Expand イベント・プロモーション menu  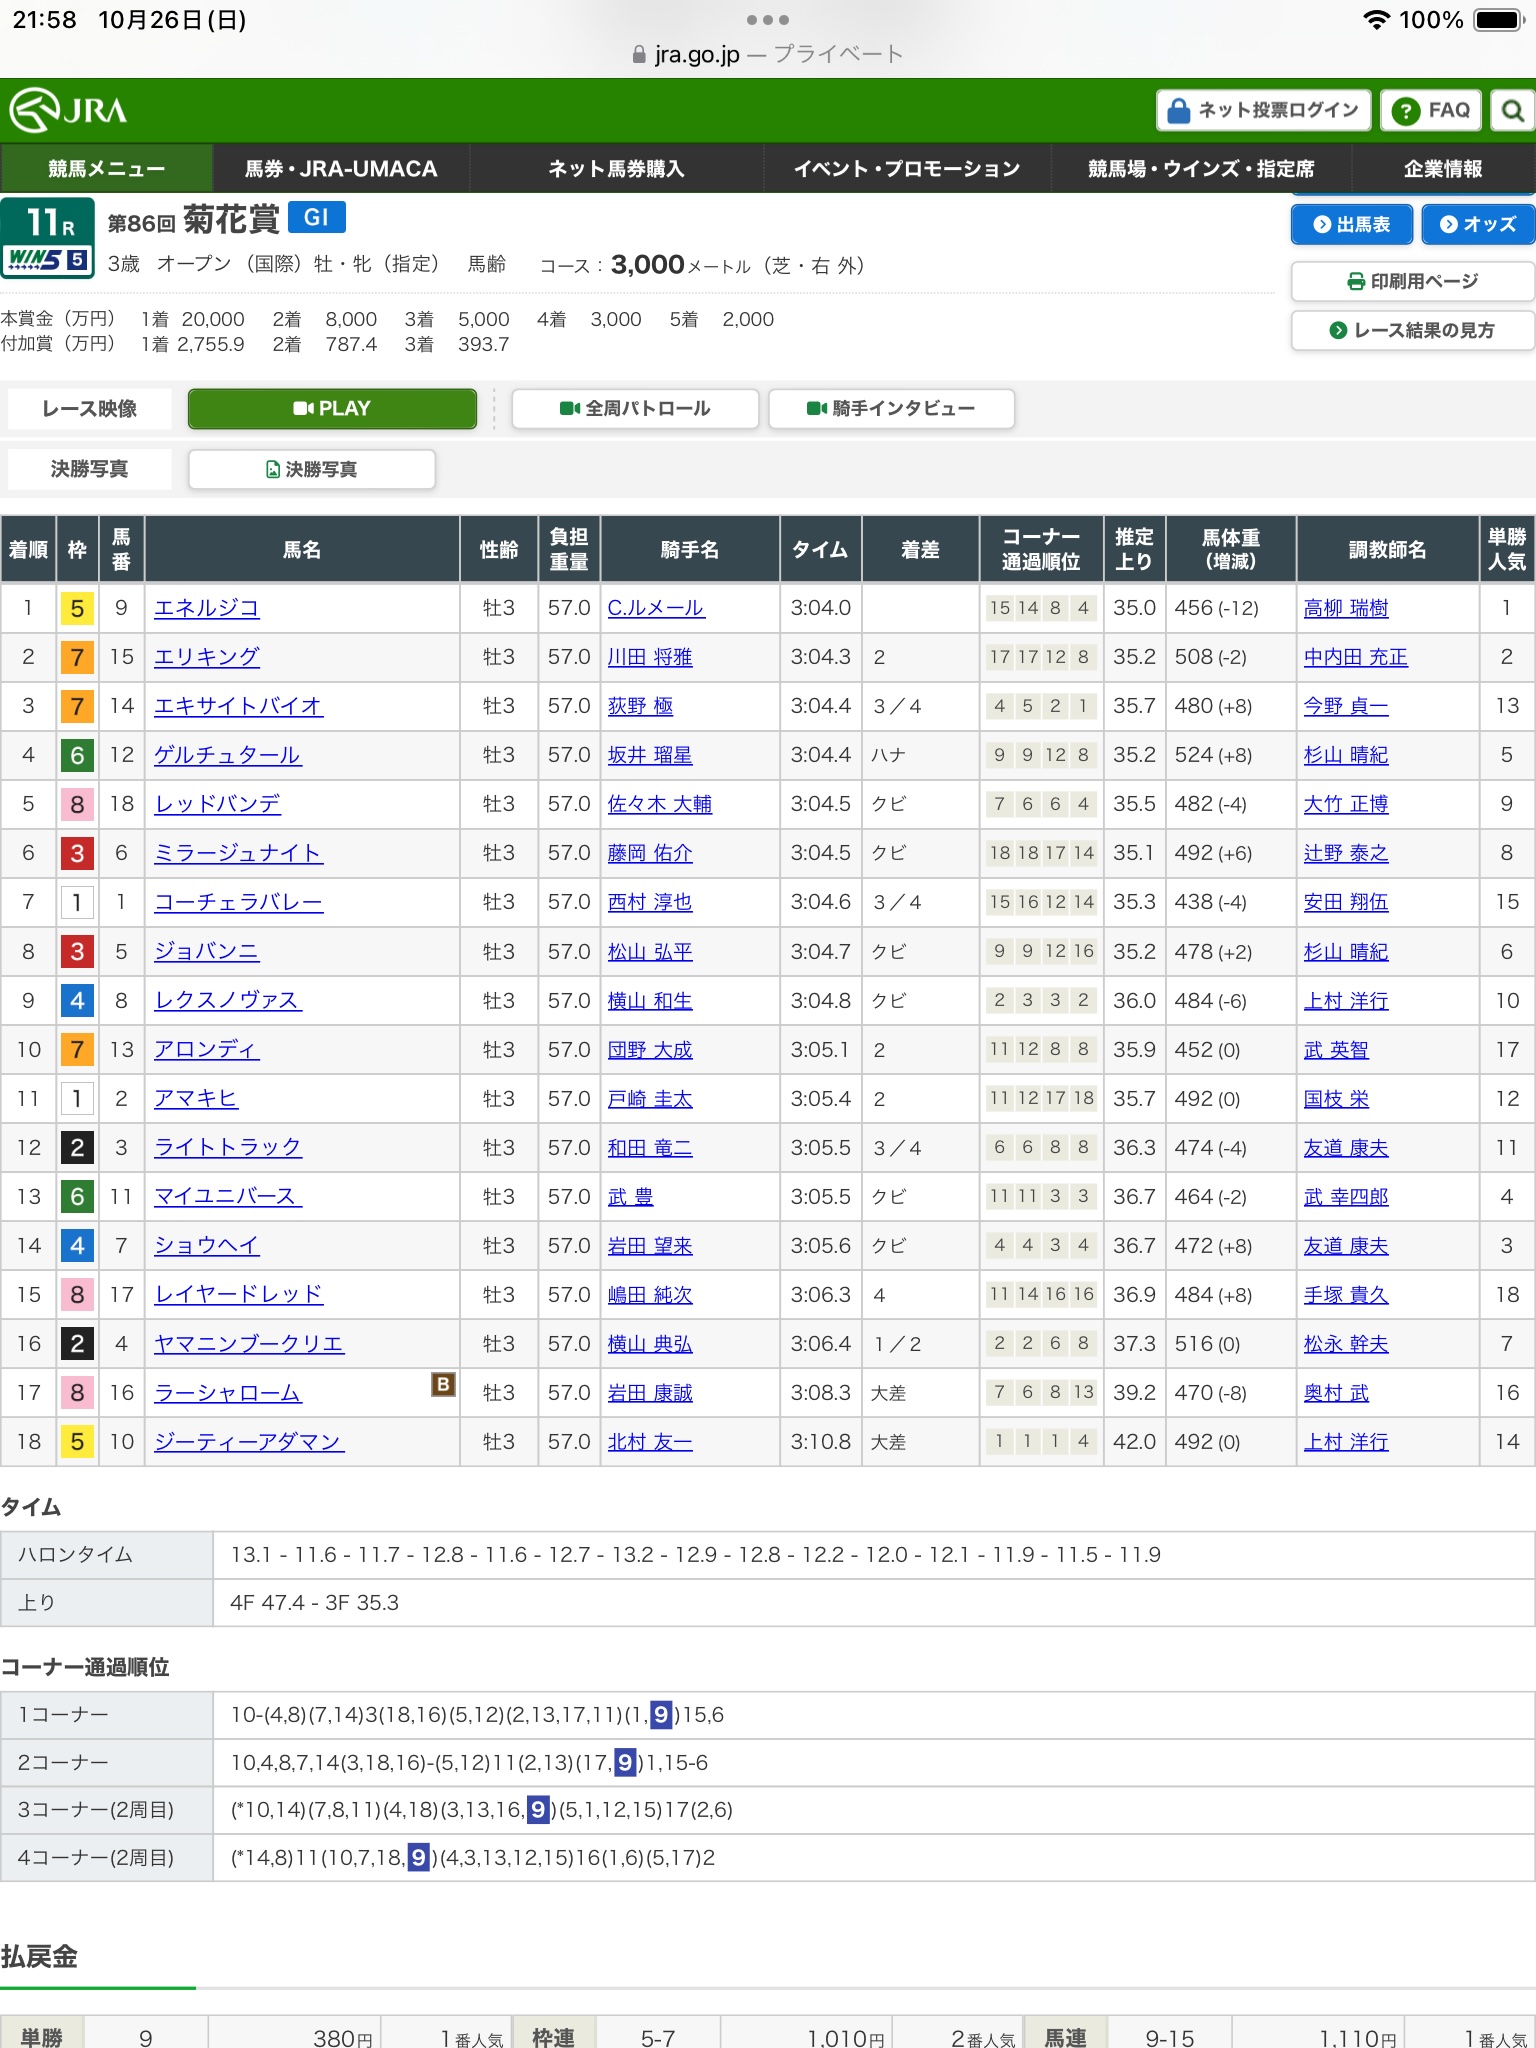(907, 168)
